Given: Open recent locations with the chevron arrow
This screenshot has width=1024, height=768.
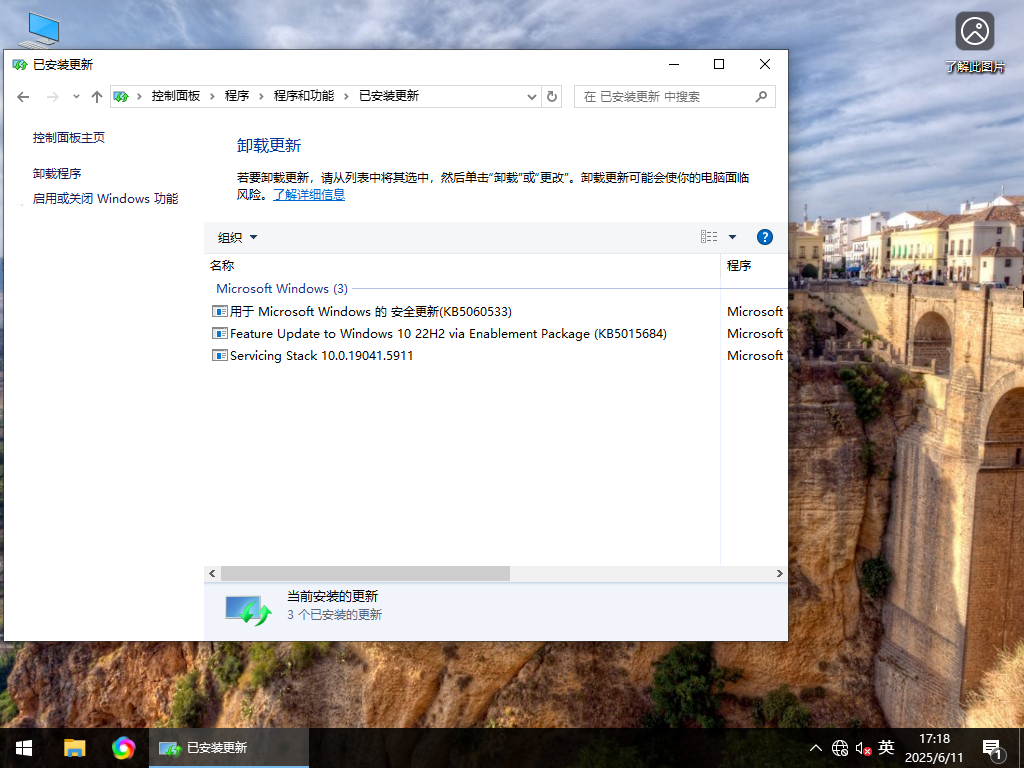Looking at the screenshot, I should (76, 96).
